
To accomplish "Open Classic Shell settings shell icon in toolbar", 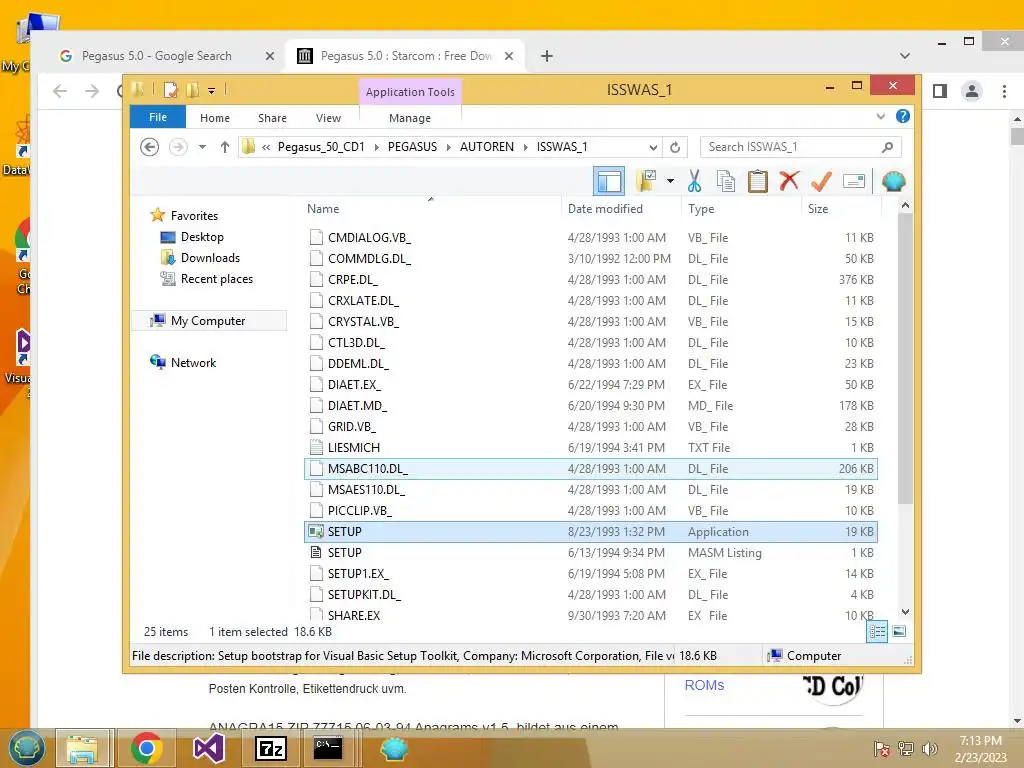I will point(893,181).
